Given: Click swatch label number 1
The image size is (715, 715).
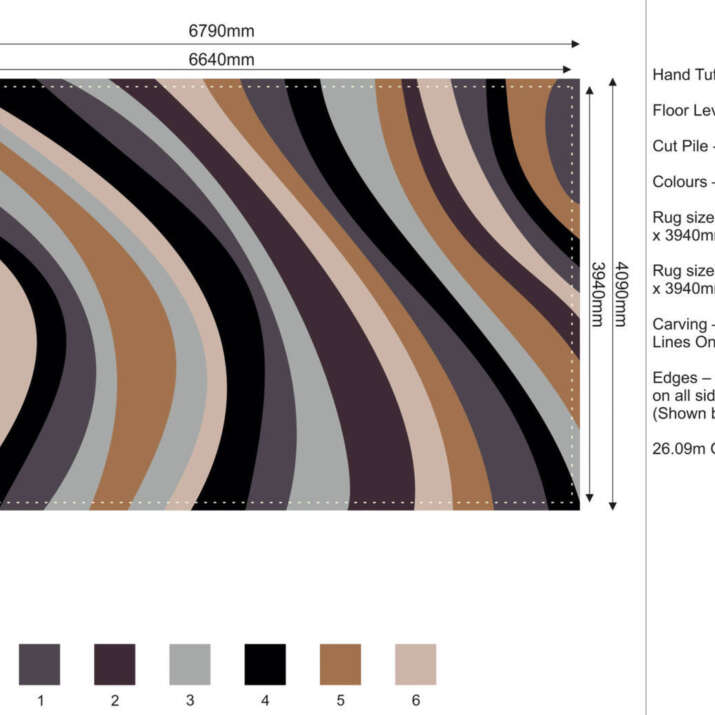Looking at the screenshot, I should tap(41, 700).
